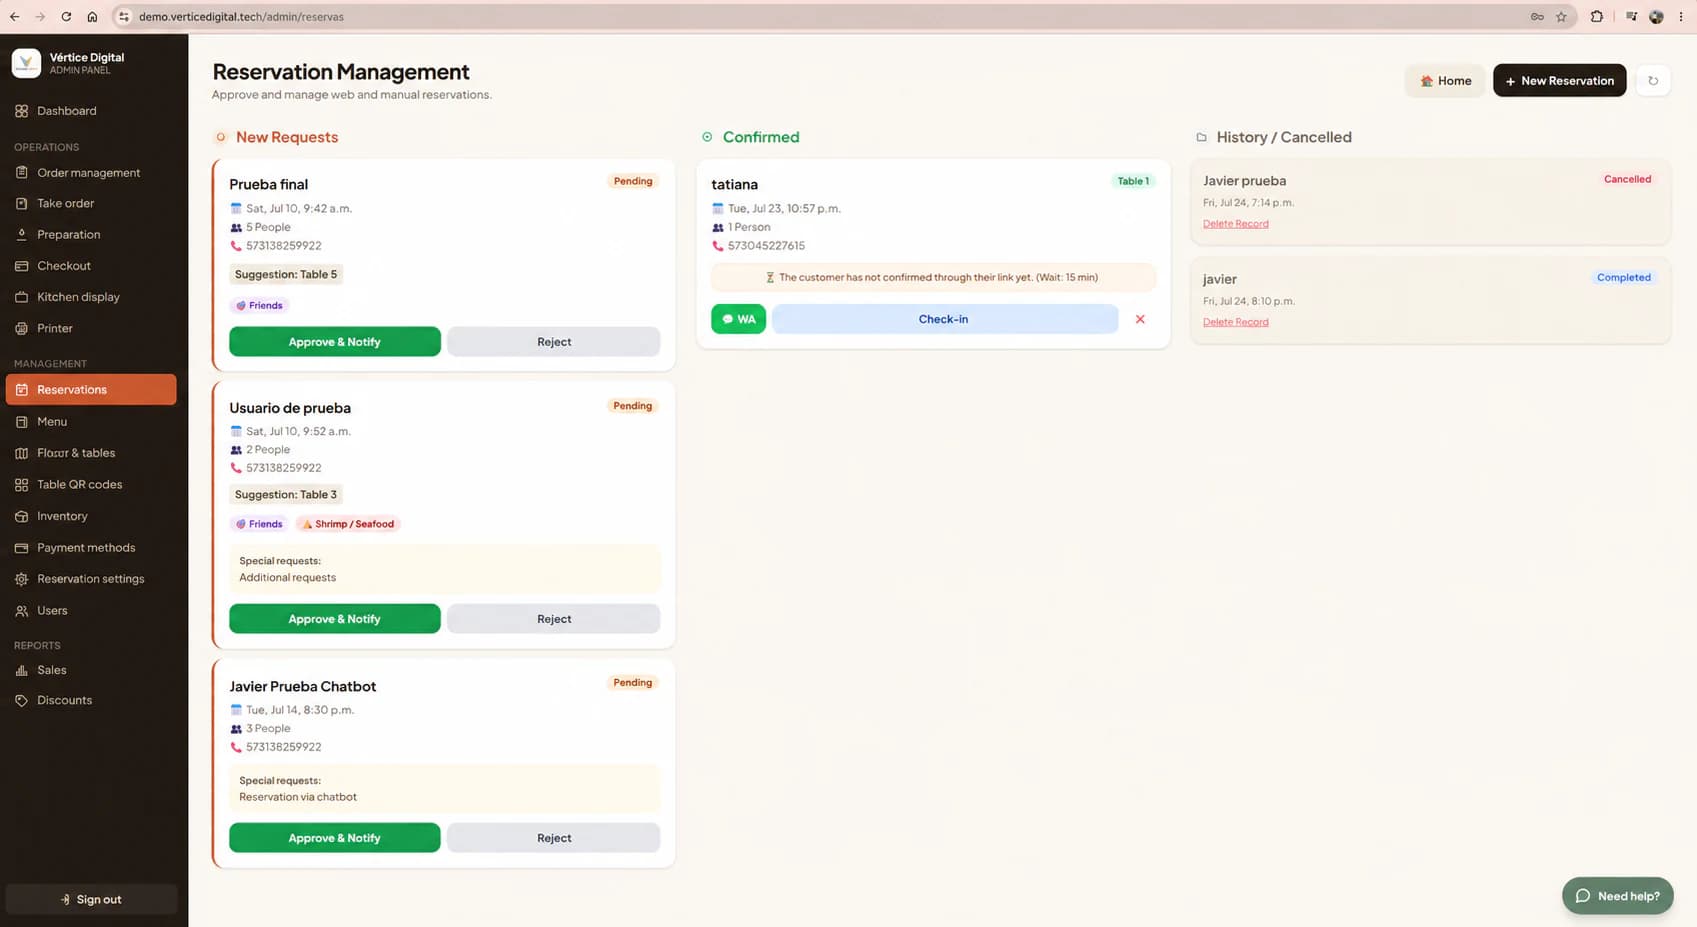Image resolution: width=1697 pixels, height=927 pixels.
Task: Click Tue, Jul 14, 8:30 p.m. date text
Action: pos(300,710)
